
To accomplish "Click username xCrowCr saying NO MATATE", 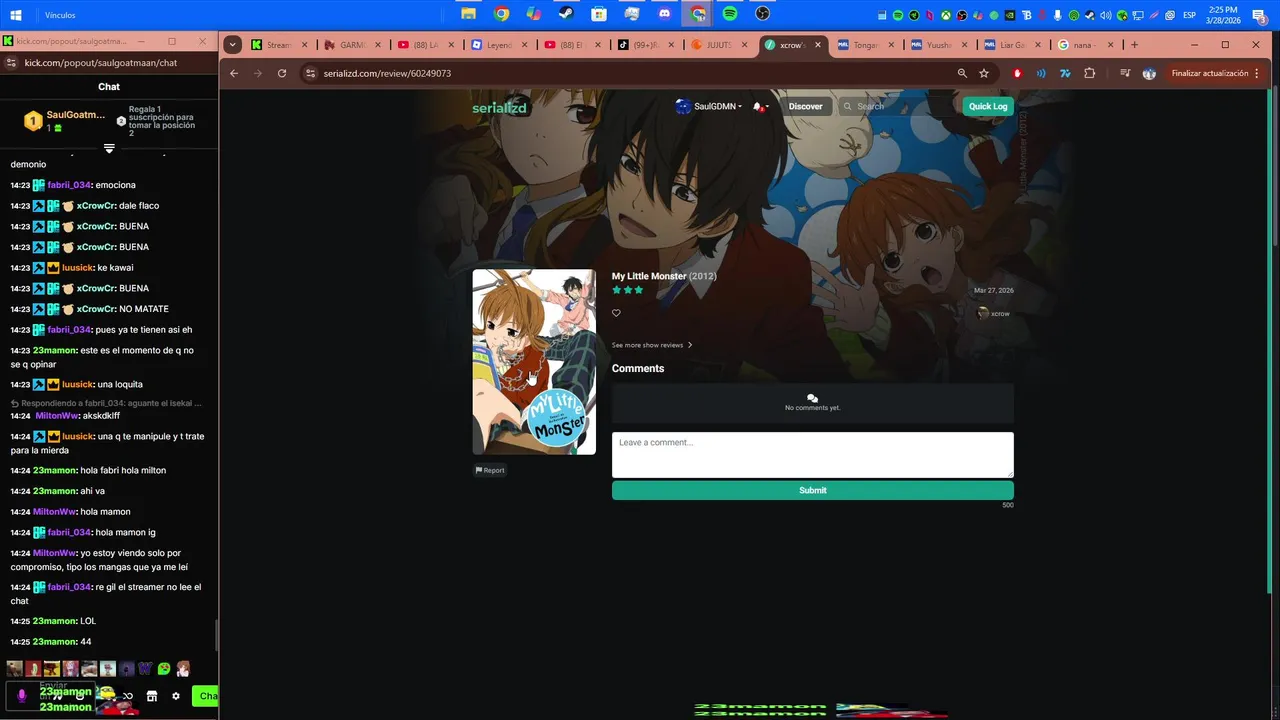I will [96, 309].
